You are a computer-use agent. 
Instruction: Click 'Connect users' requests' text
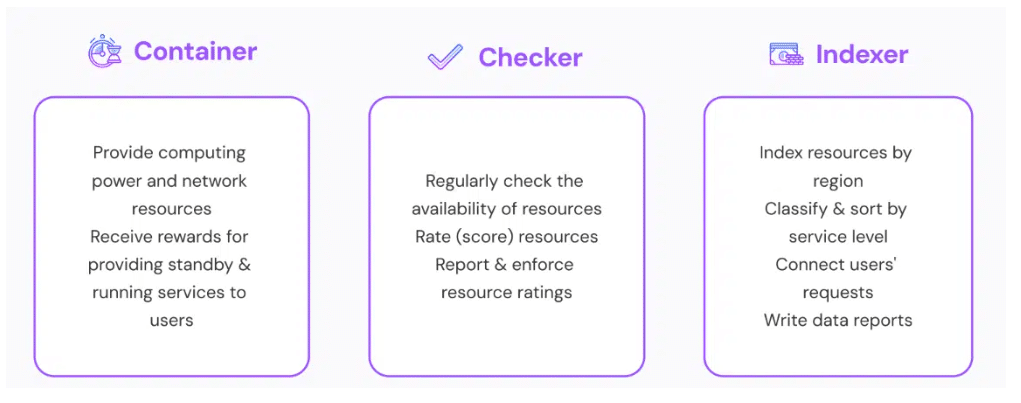pyautogui.click(x=837, y=279)
